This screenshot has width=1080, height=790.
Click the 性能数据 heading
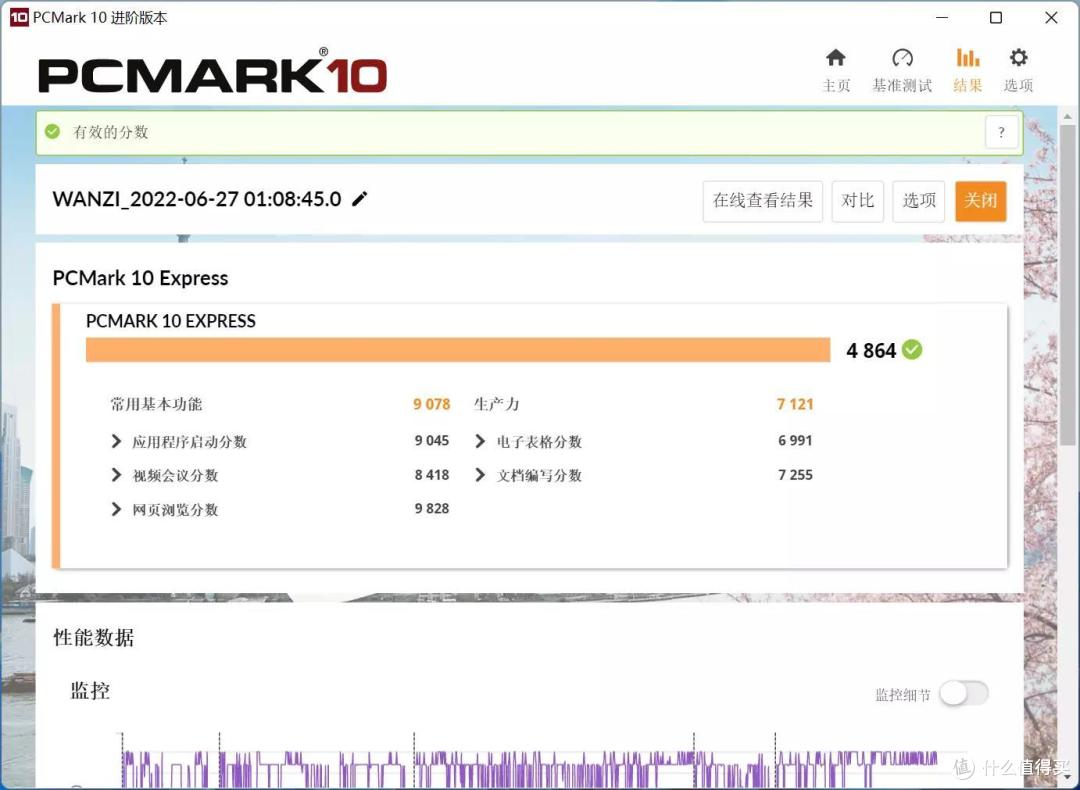click(x=94, y=638)
